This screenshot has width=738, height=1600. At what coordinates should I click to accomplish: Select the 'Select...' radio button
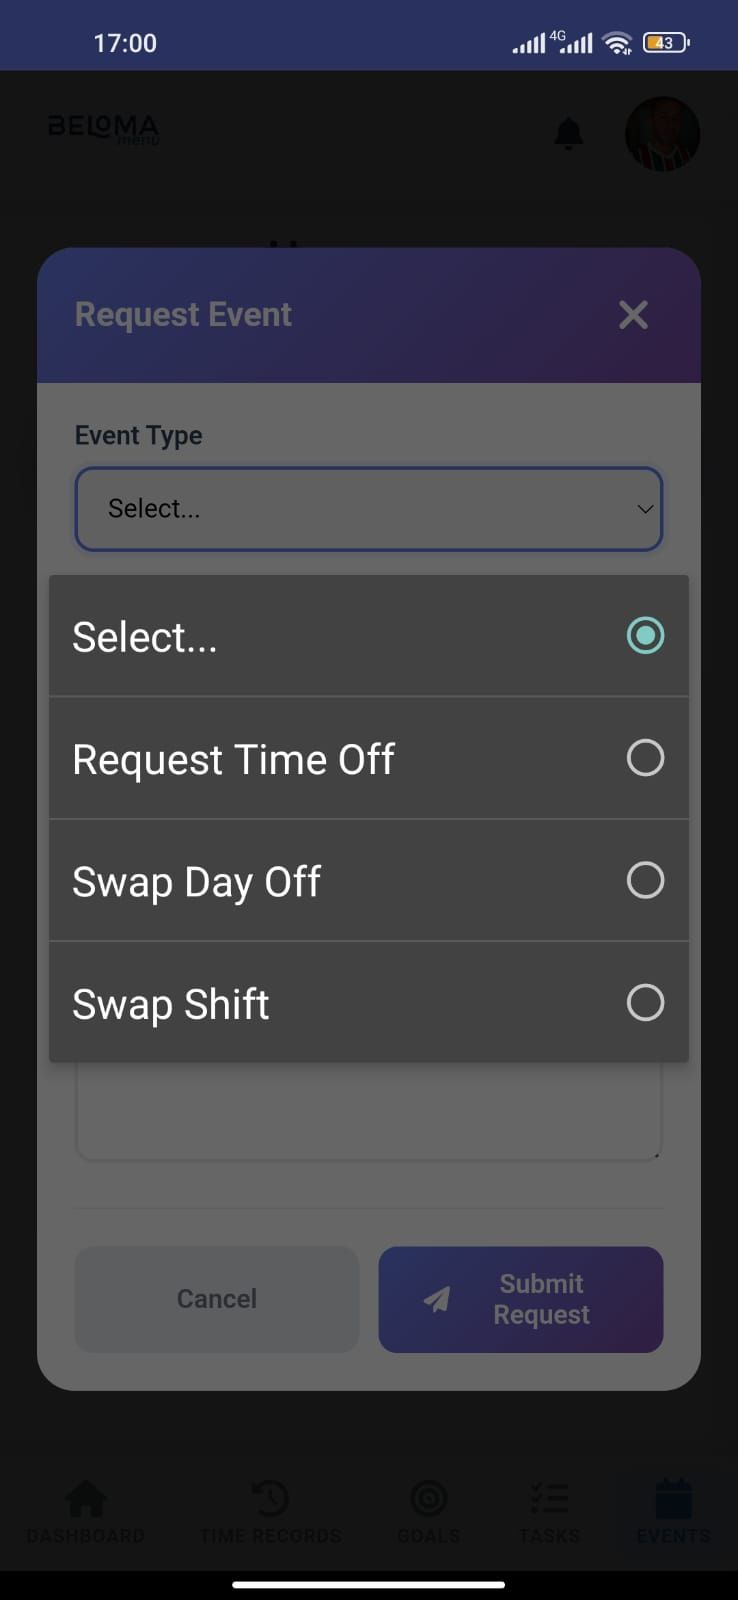pyautogui.click(x=645, y=636)
